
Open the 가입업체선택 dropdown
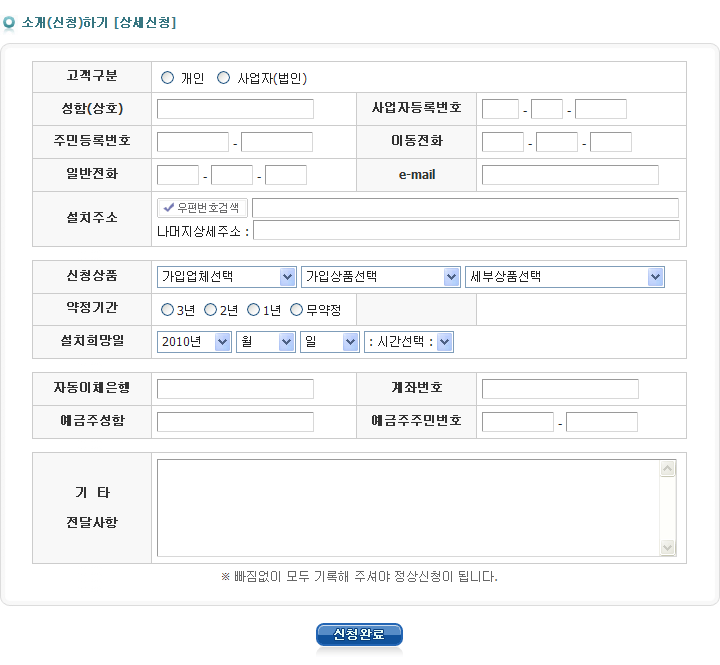(226, 277)
